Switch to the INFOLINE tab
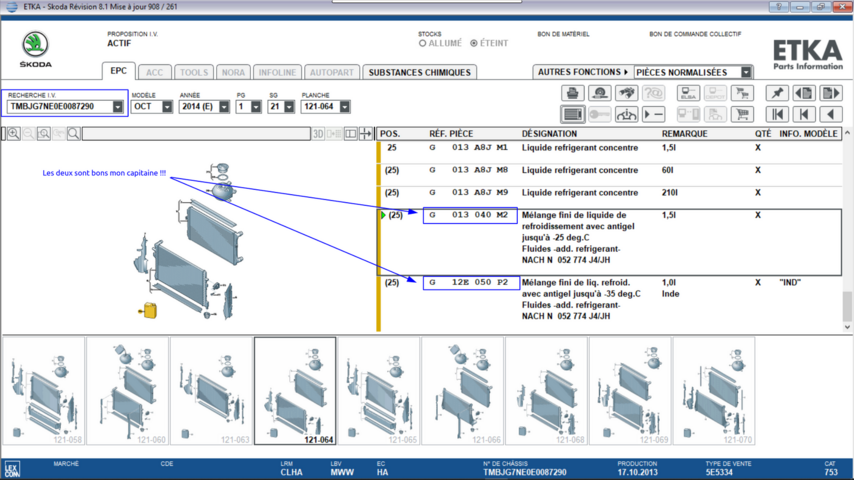This screenshot has width=854, height=480. point(277,72)
